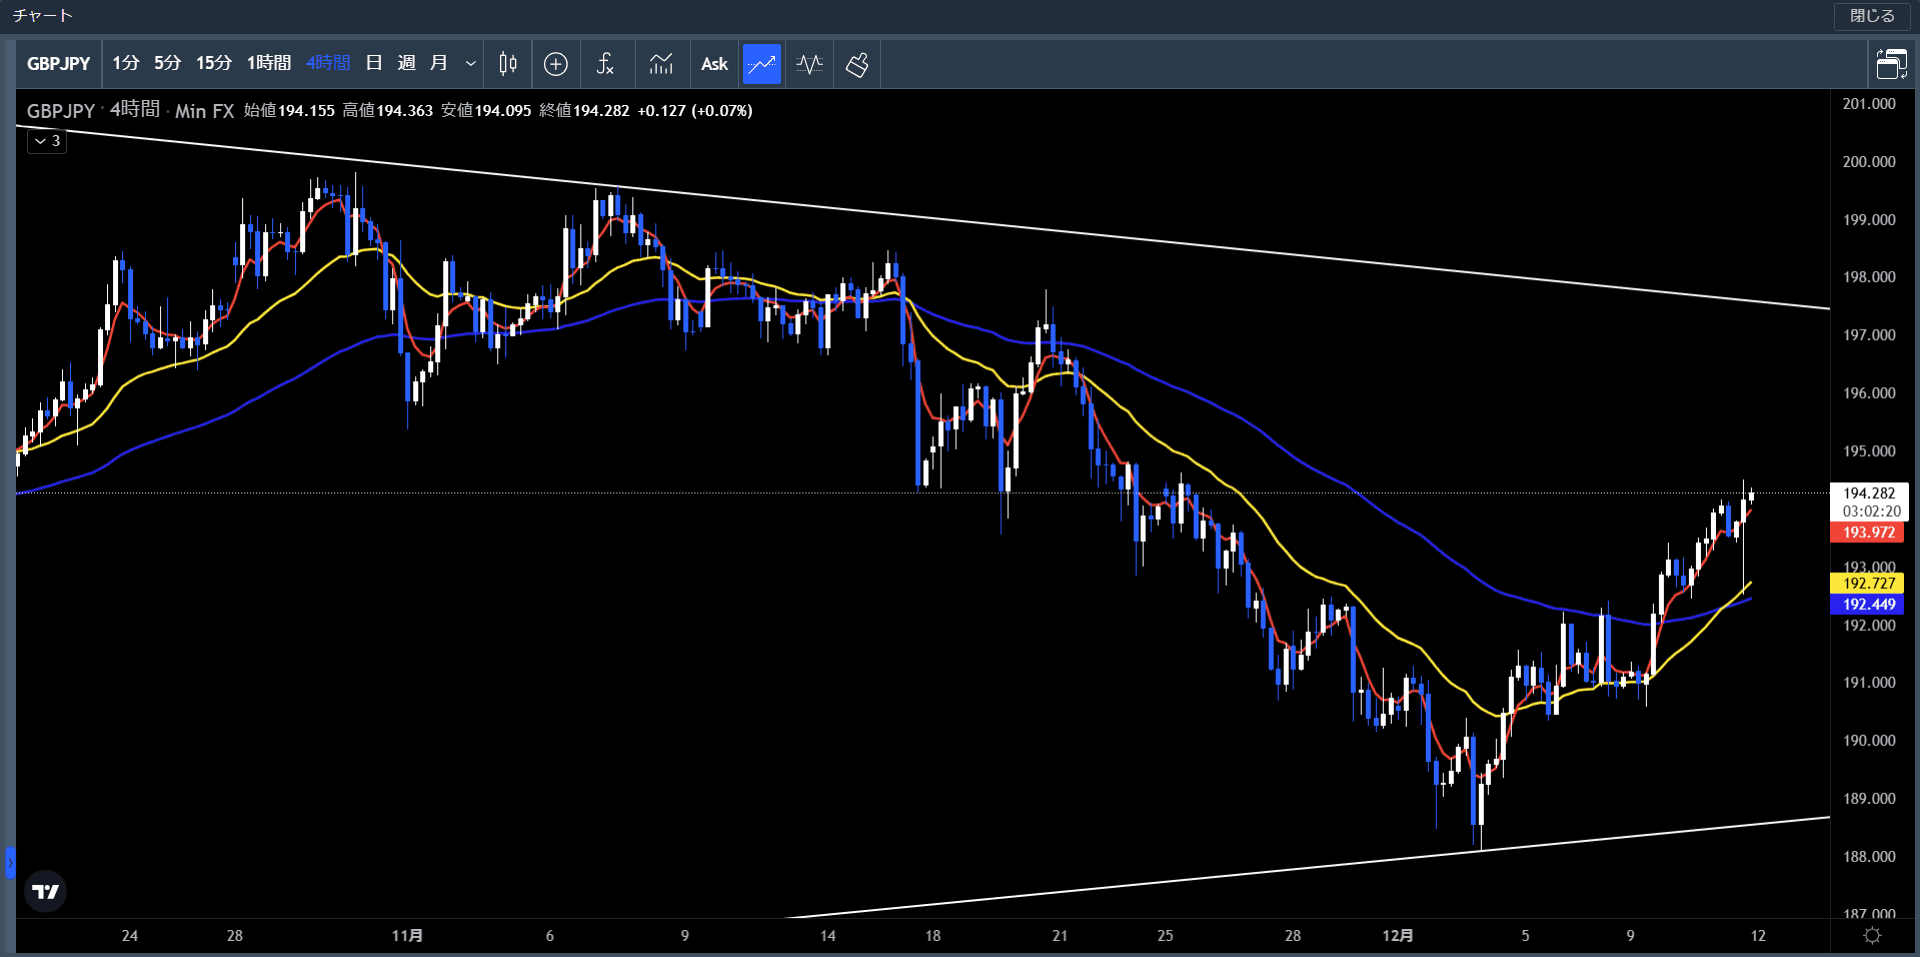Viewport: 1920px width, 957px height.
Task: Click the 高値194.363 value in legend
Action: tap(388, 110)
